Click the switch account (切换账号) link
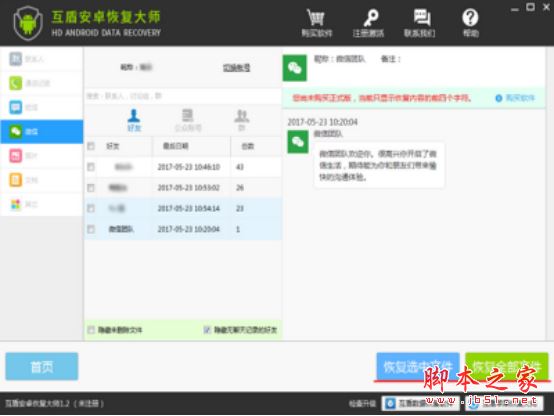554x416 pixels. (x=236, y=68)
